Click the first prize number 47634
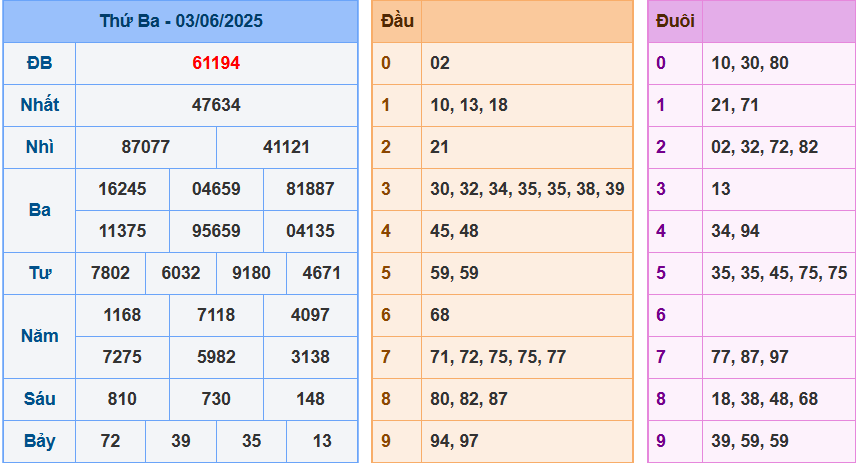Viewport: 856px width, 463px height. tap(216, 105)
